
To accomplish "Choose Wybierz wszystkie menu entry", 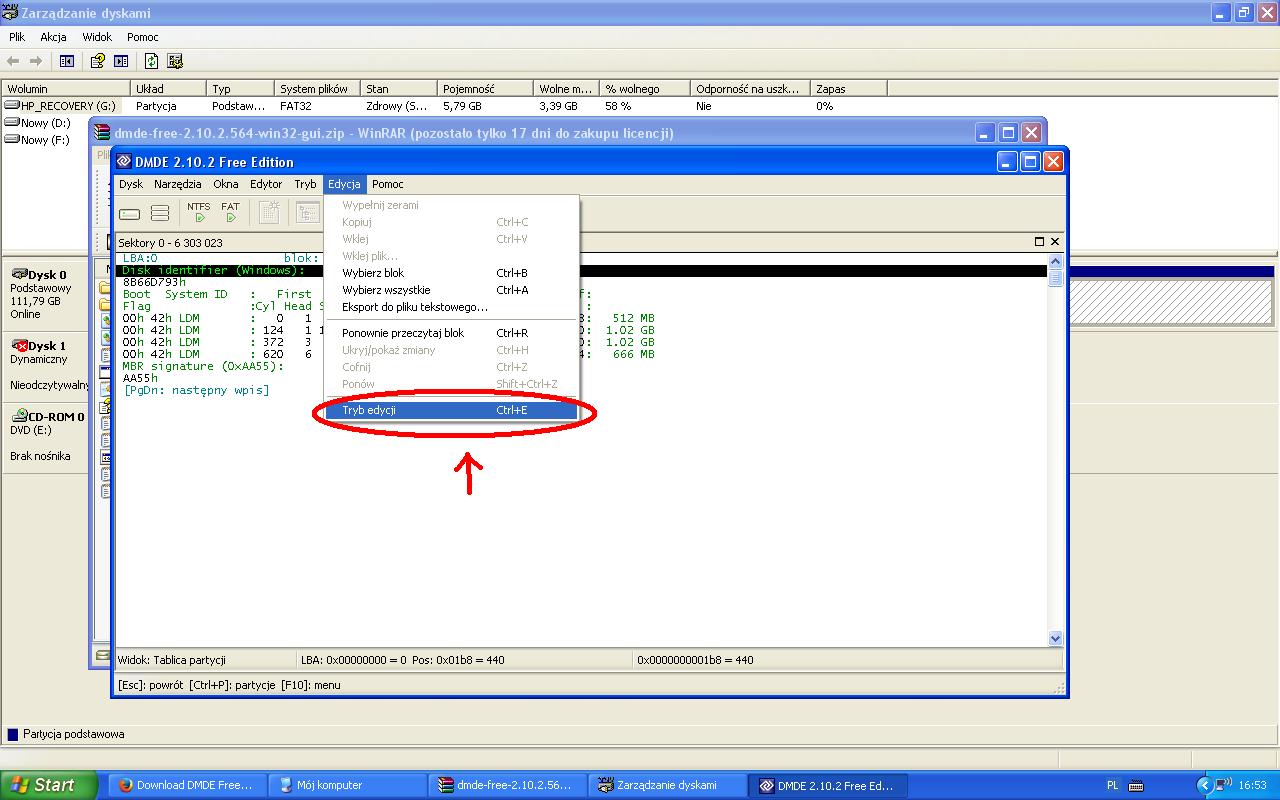I will [451, 290].
